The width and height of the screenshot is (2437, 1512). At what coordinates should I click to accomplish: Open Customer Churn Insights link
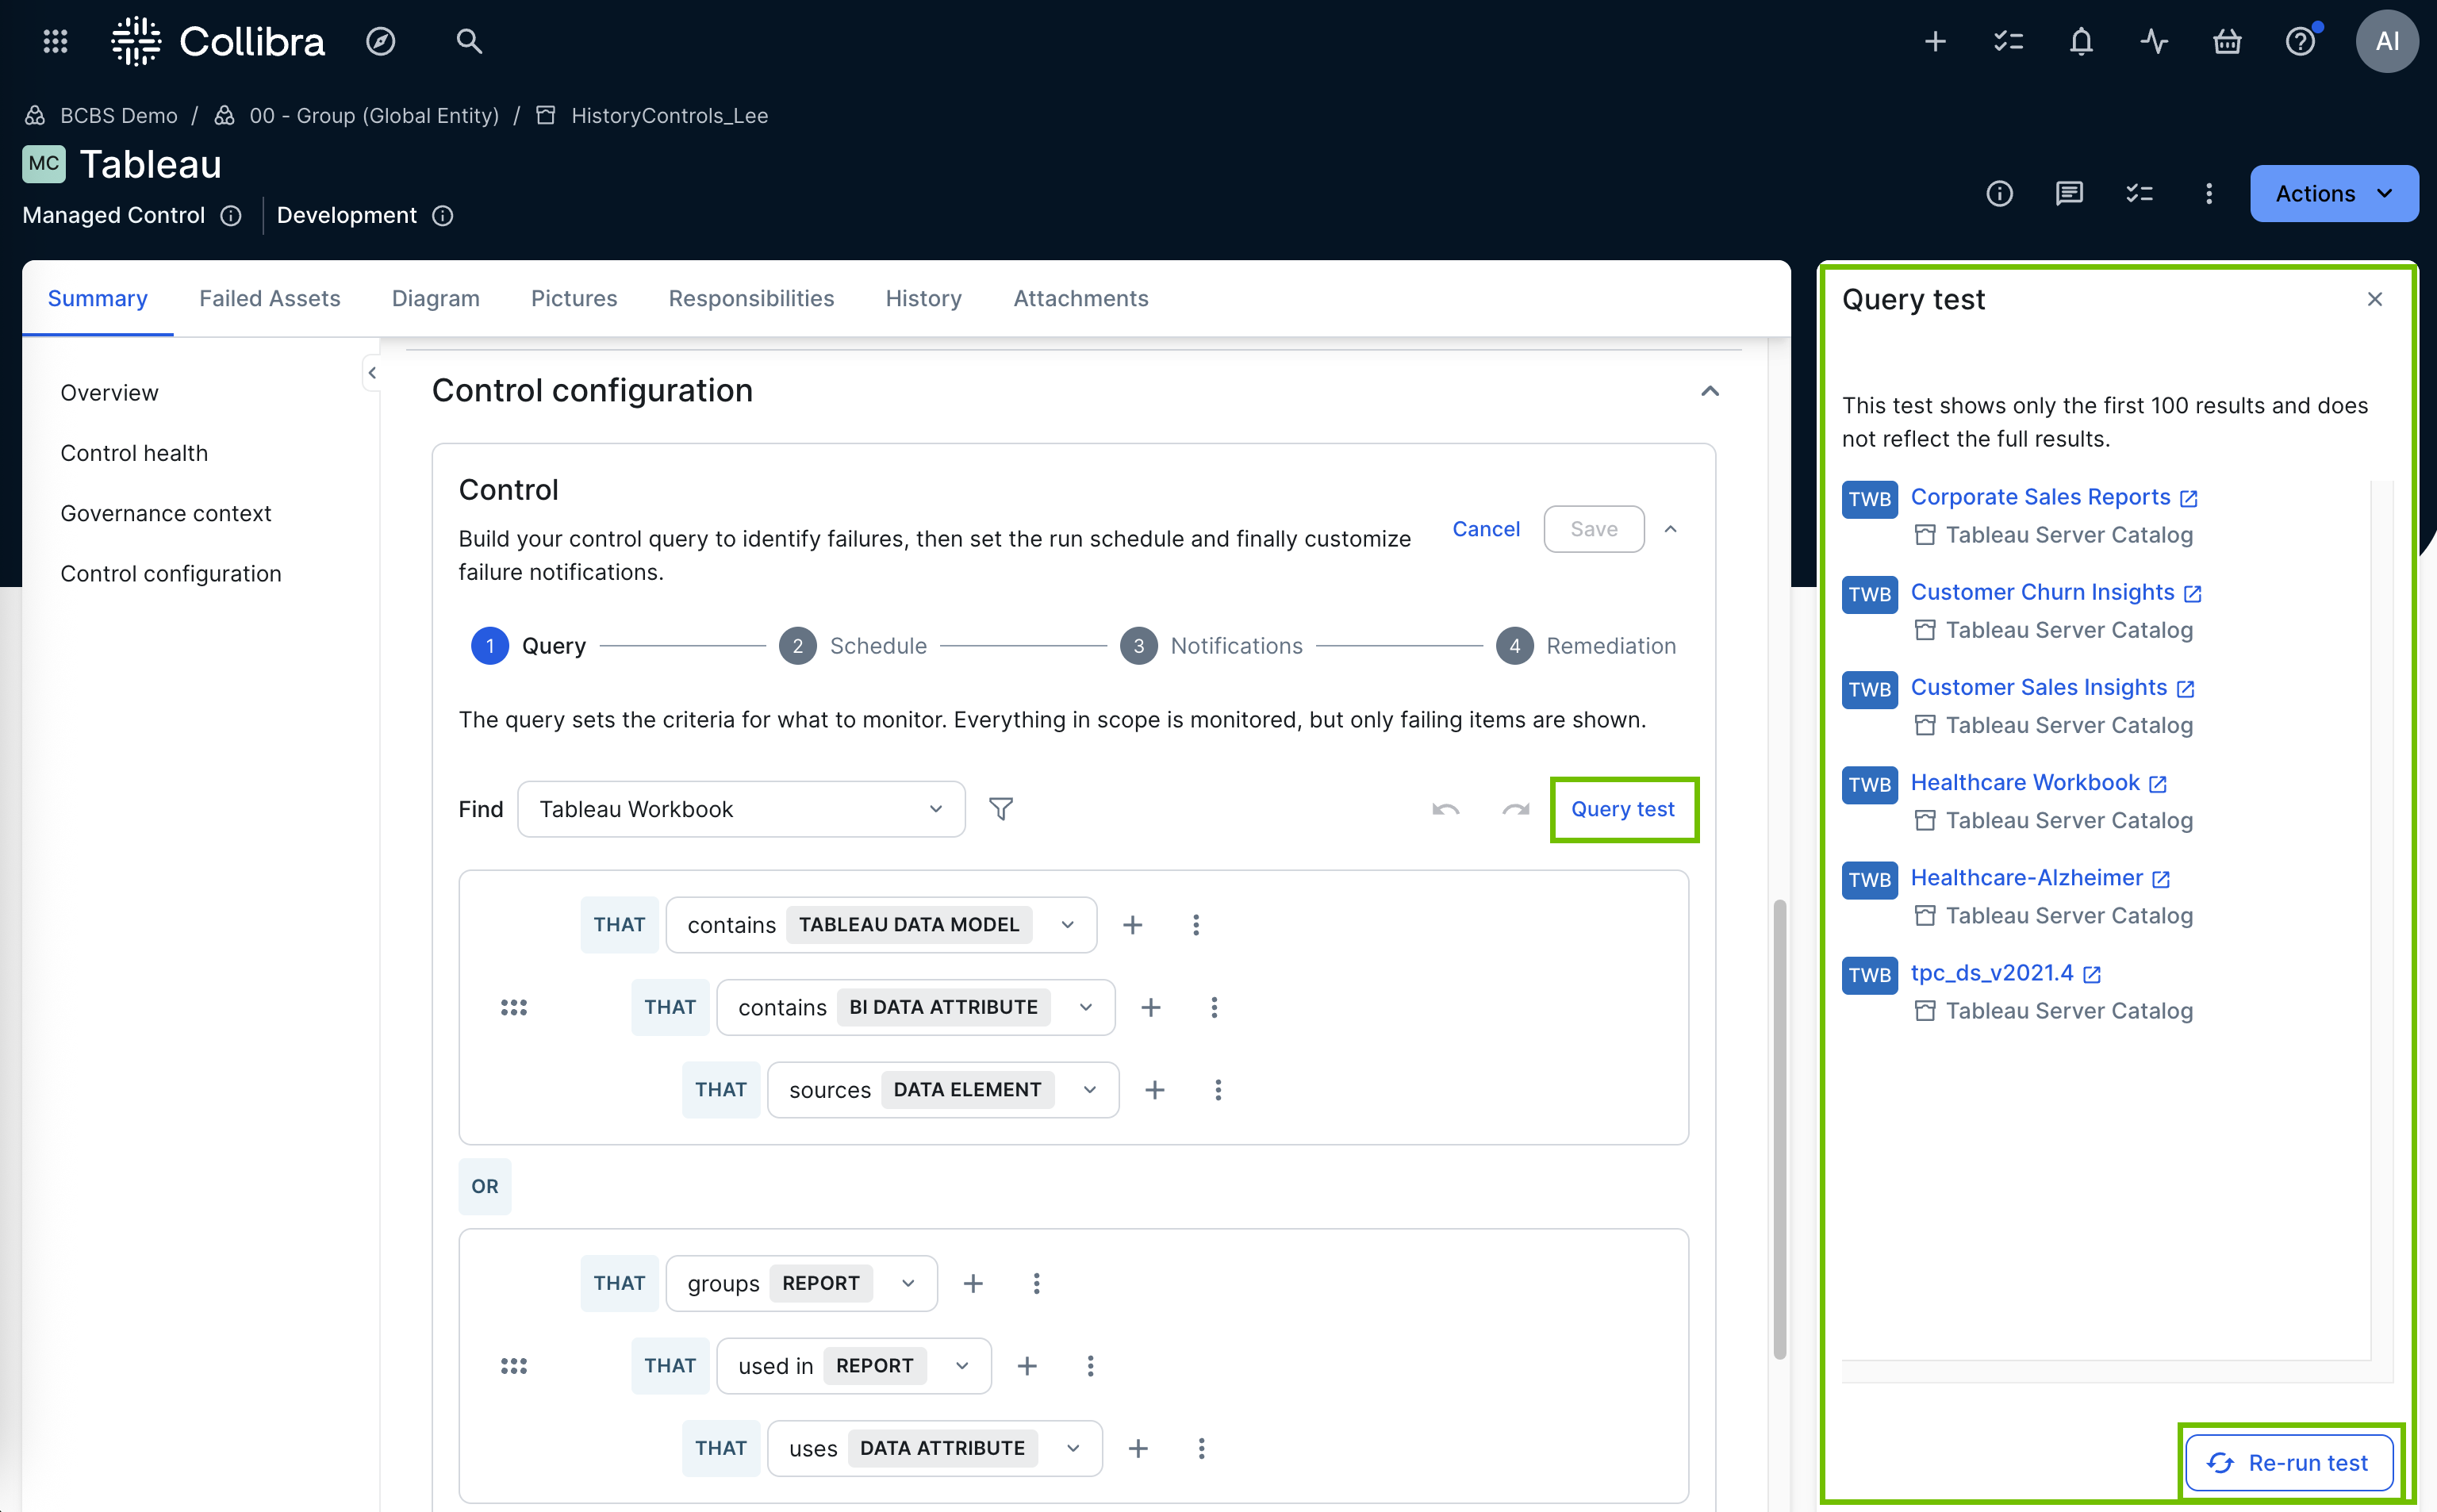[x=2042, y=592]
